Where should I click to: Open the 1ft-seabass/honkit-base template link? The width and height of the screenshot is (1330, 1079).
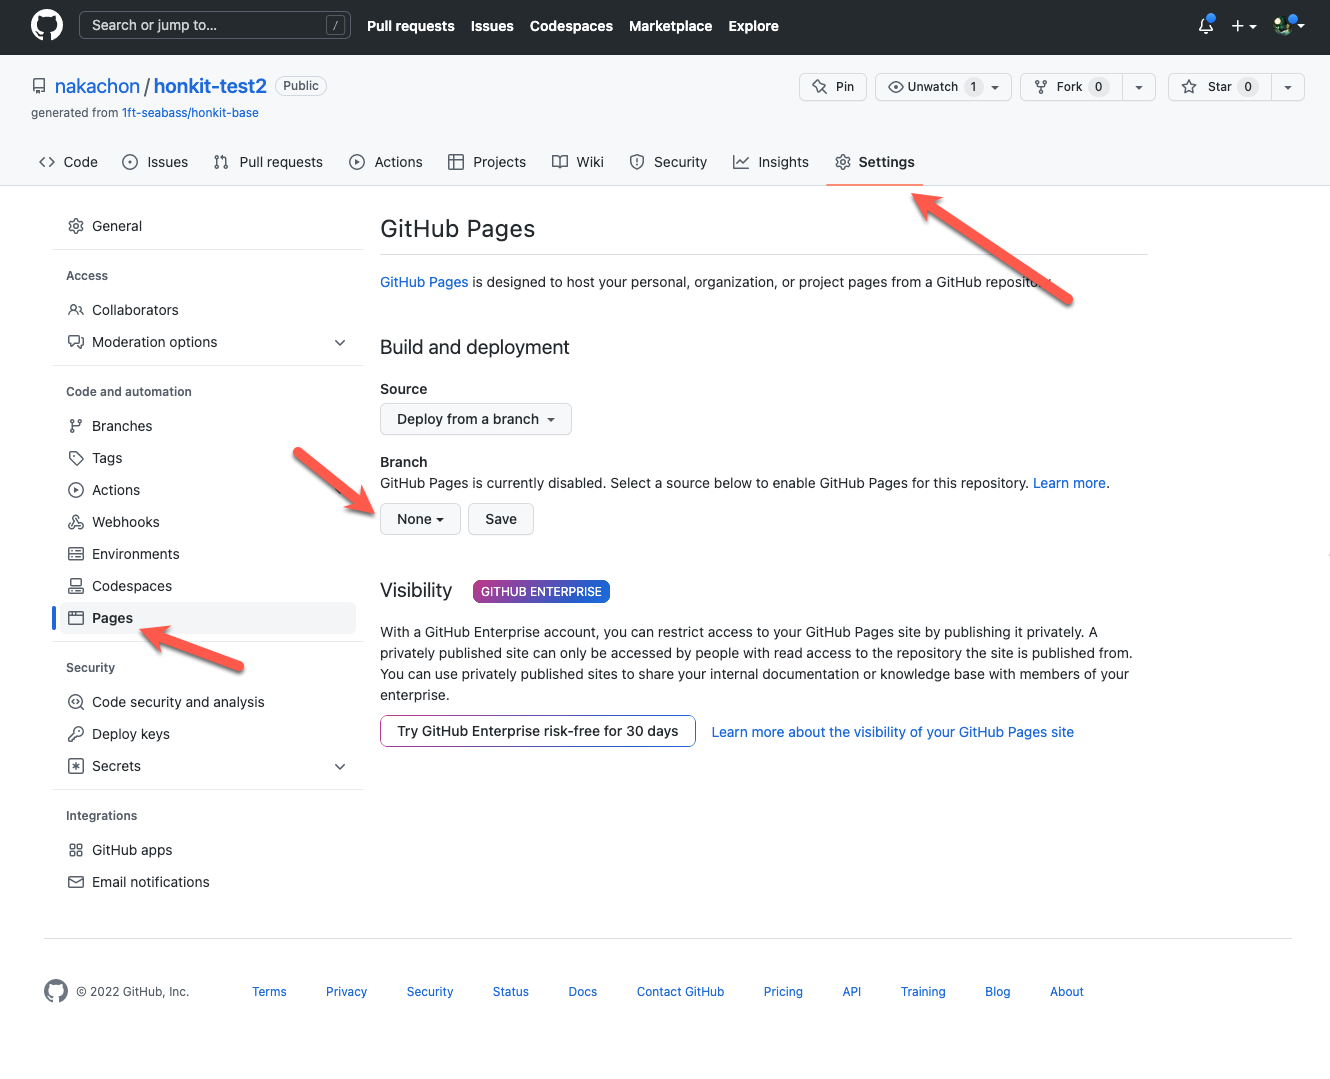[x=190, y=113]
